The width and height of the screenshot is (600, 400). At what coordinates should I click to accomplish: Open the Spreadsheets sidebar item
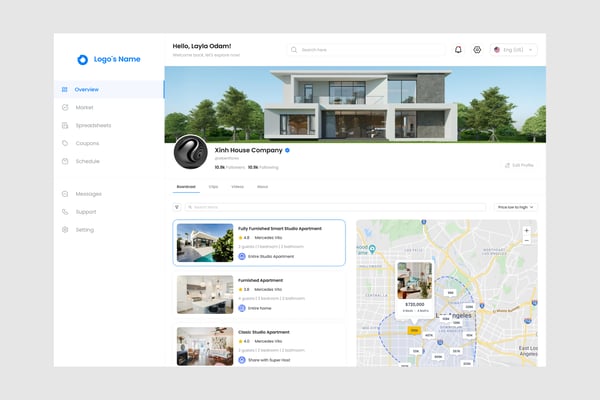[93, 126]
